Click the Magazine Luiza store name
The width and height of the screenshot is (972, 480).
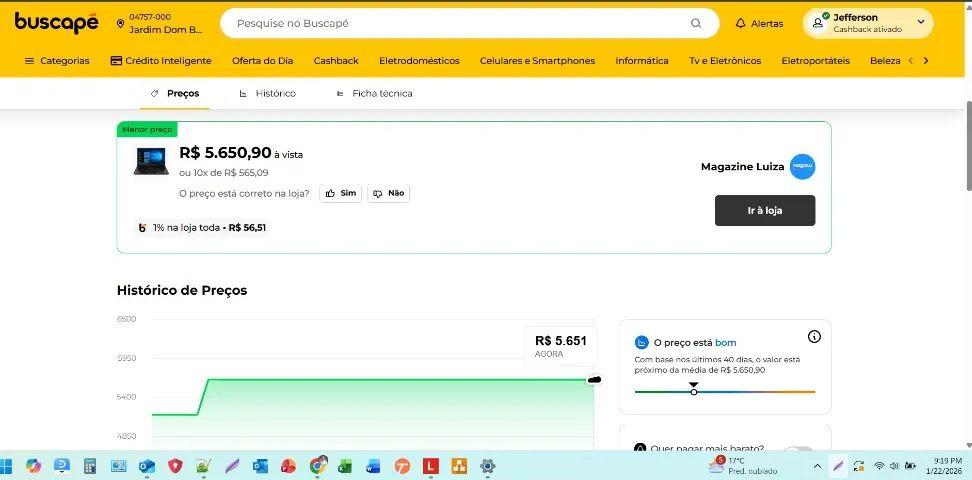742,167
